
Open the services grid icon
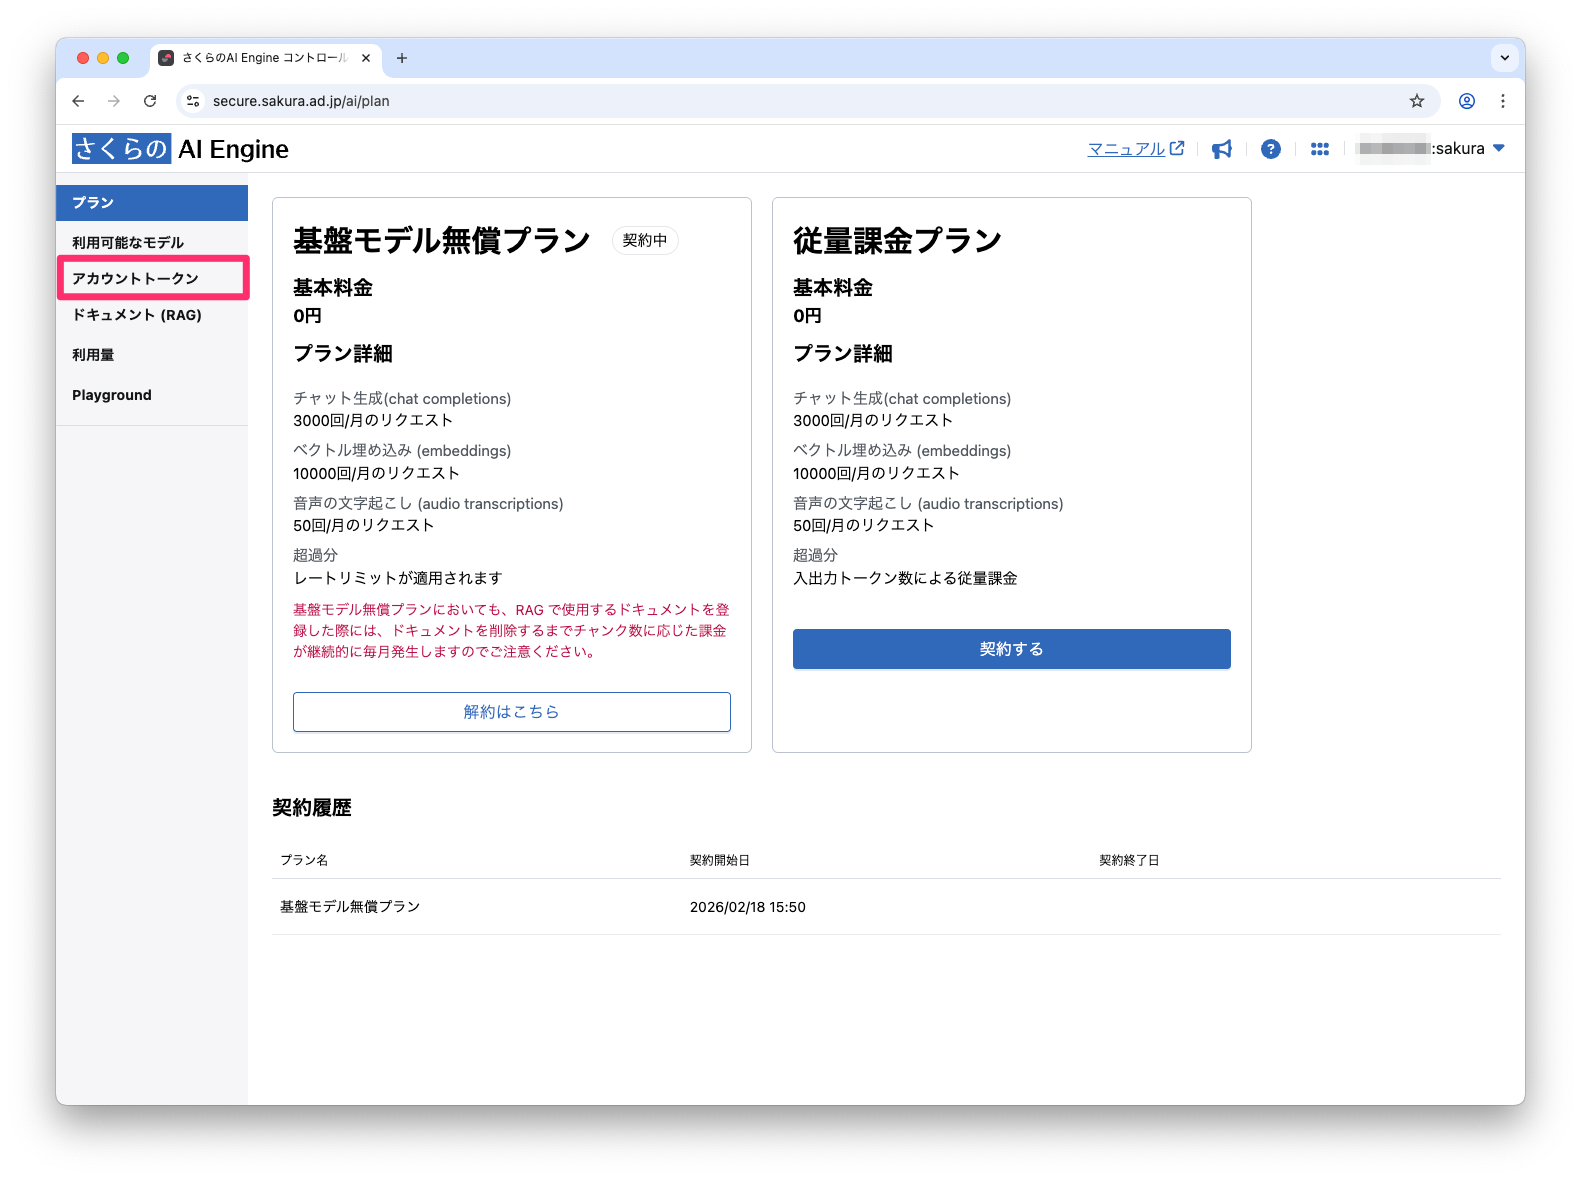coord(1319,149)
